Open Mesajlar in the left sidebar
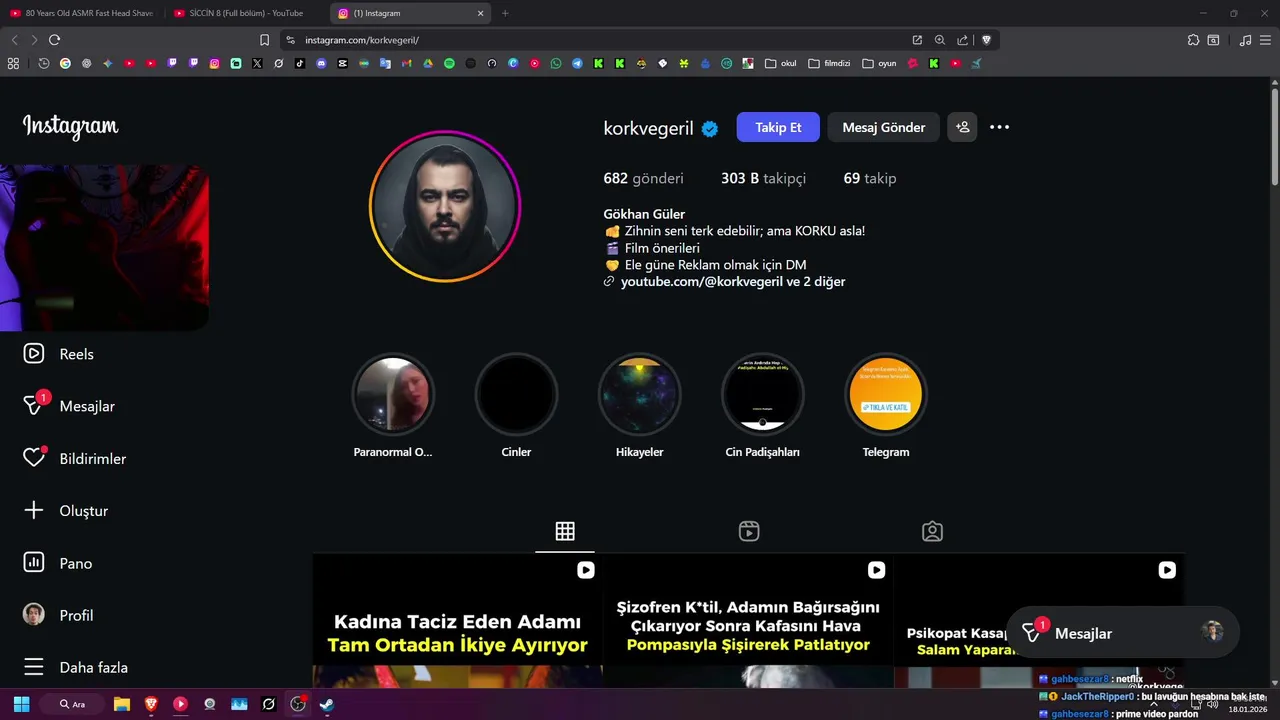This screenshot has width=1280, height=720. [69, 406]
